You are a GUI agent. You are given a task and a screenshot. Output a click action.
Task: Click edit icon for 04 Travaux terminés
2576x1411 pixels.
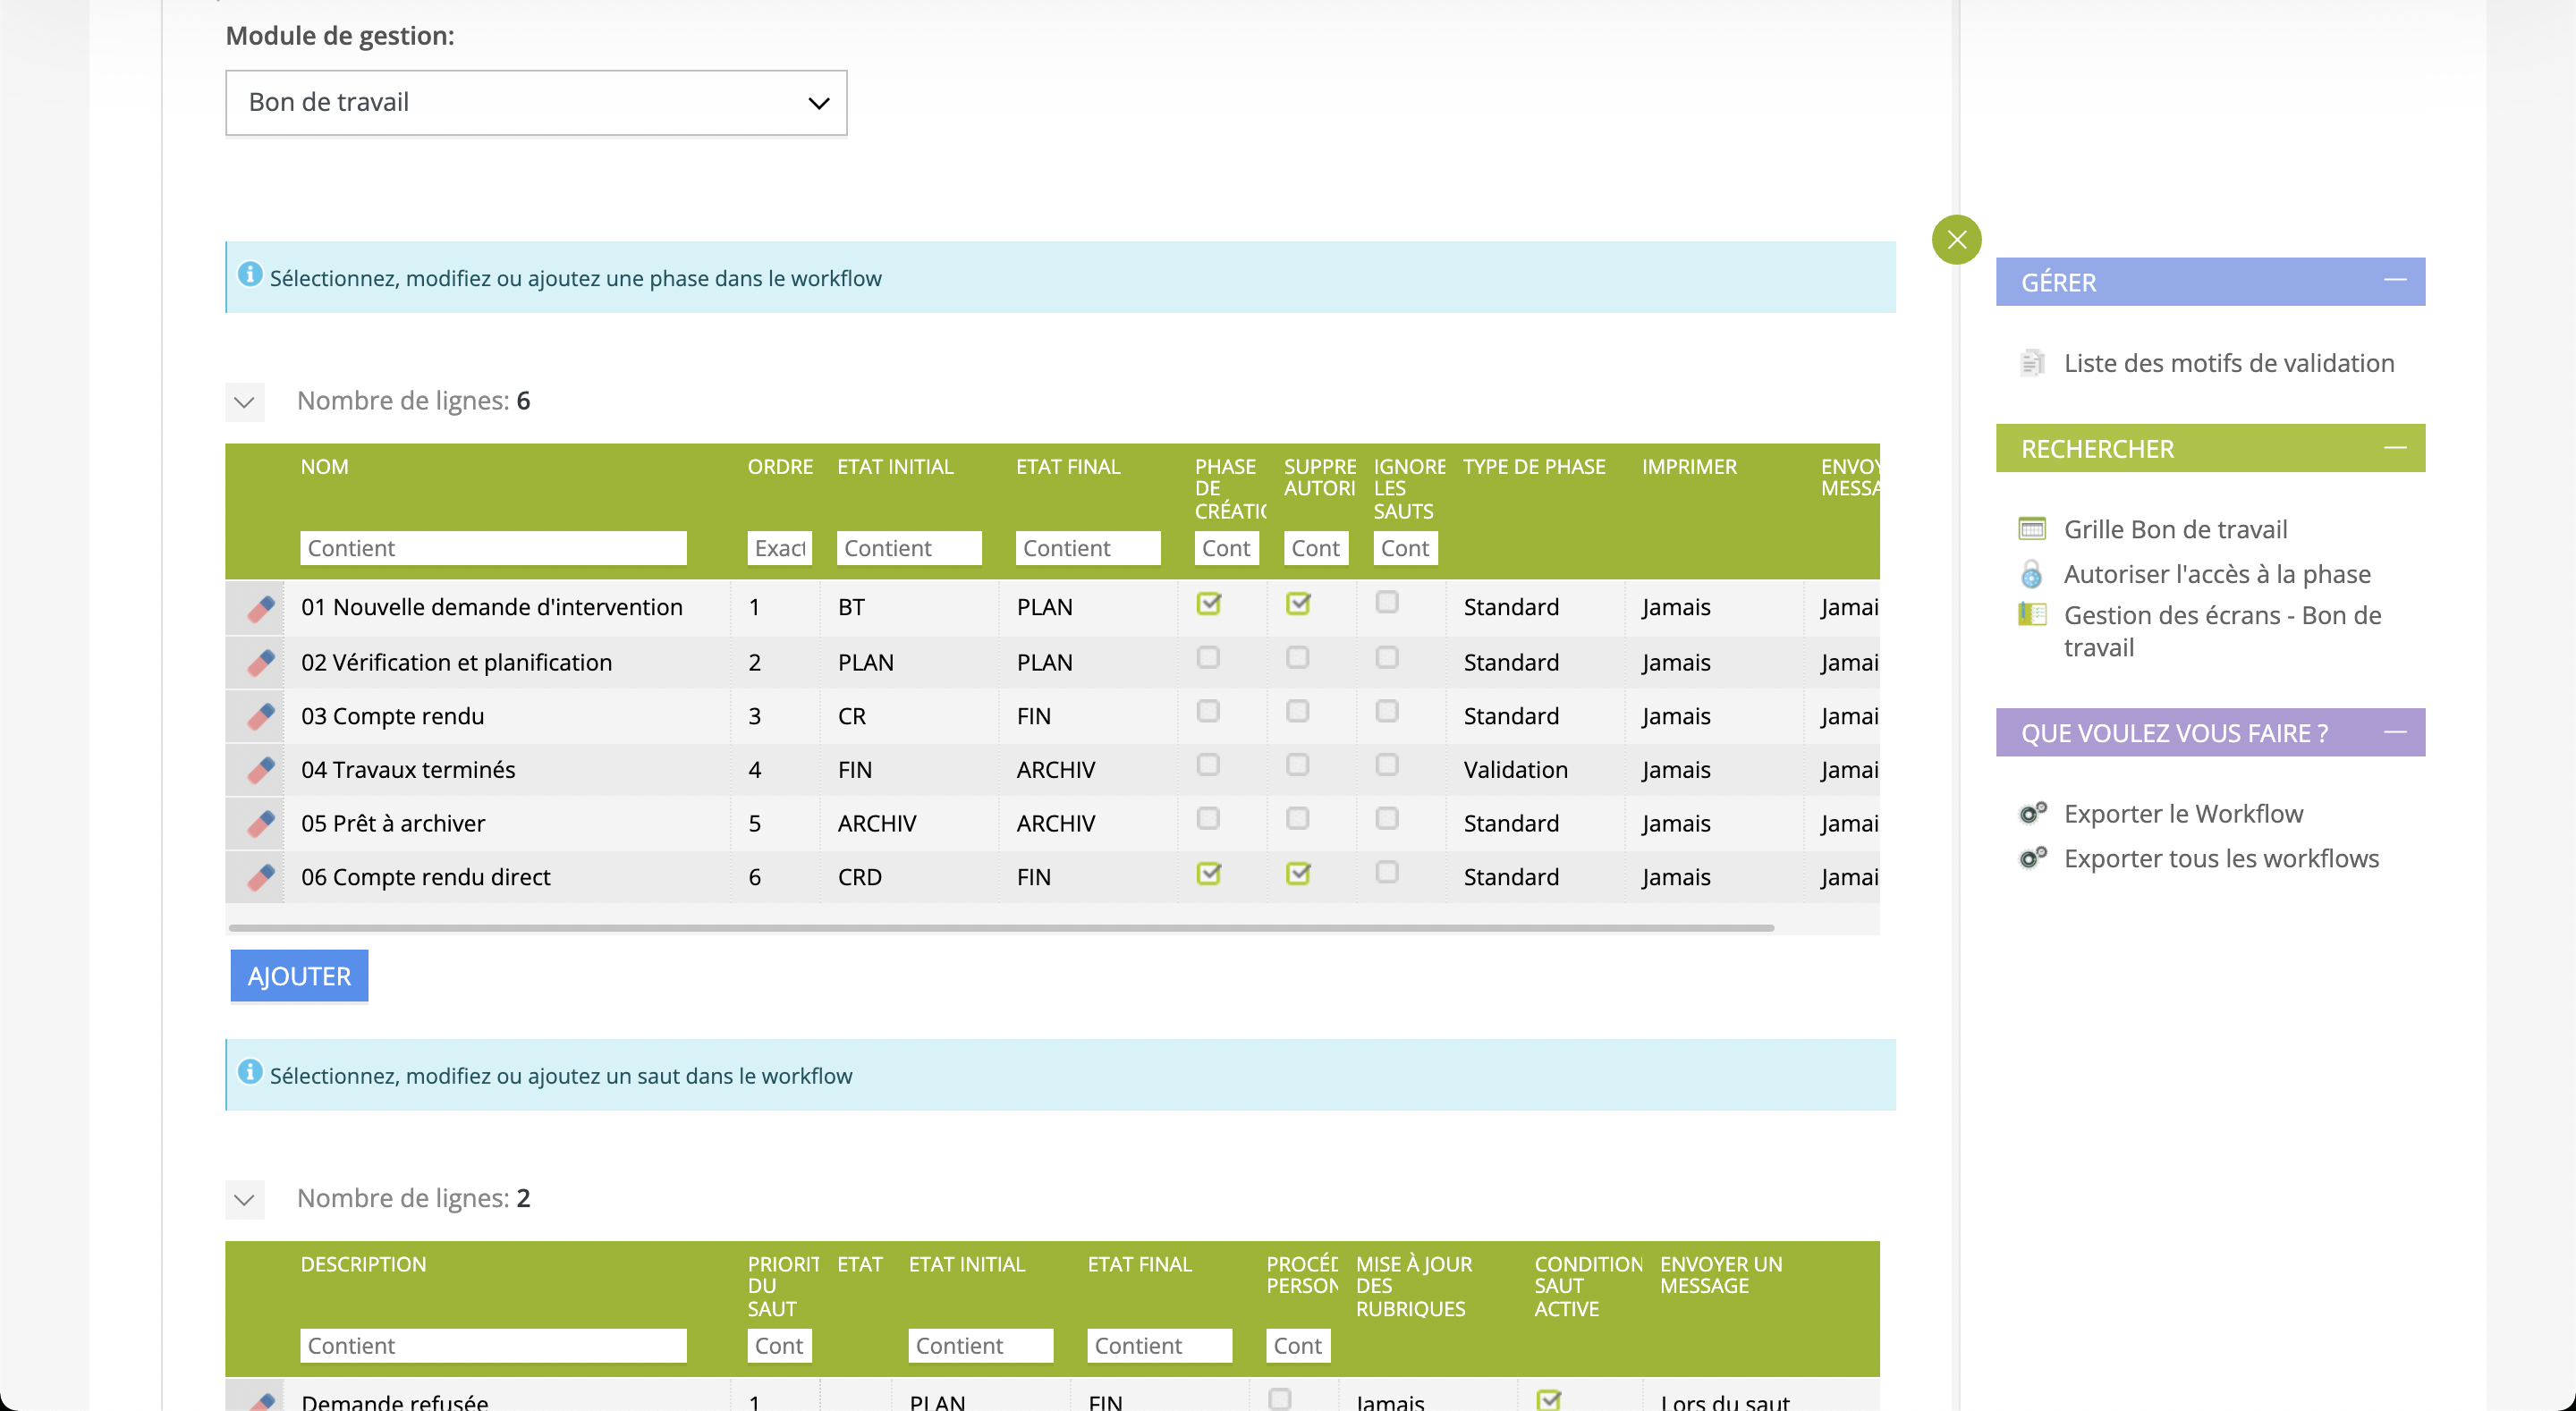coord(261,770)
